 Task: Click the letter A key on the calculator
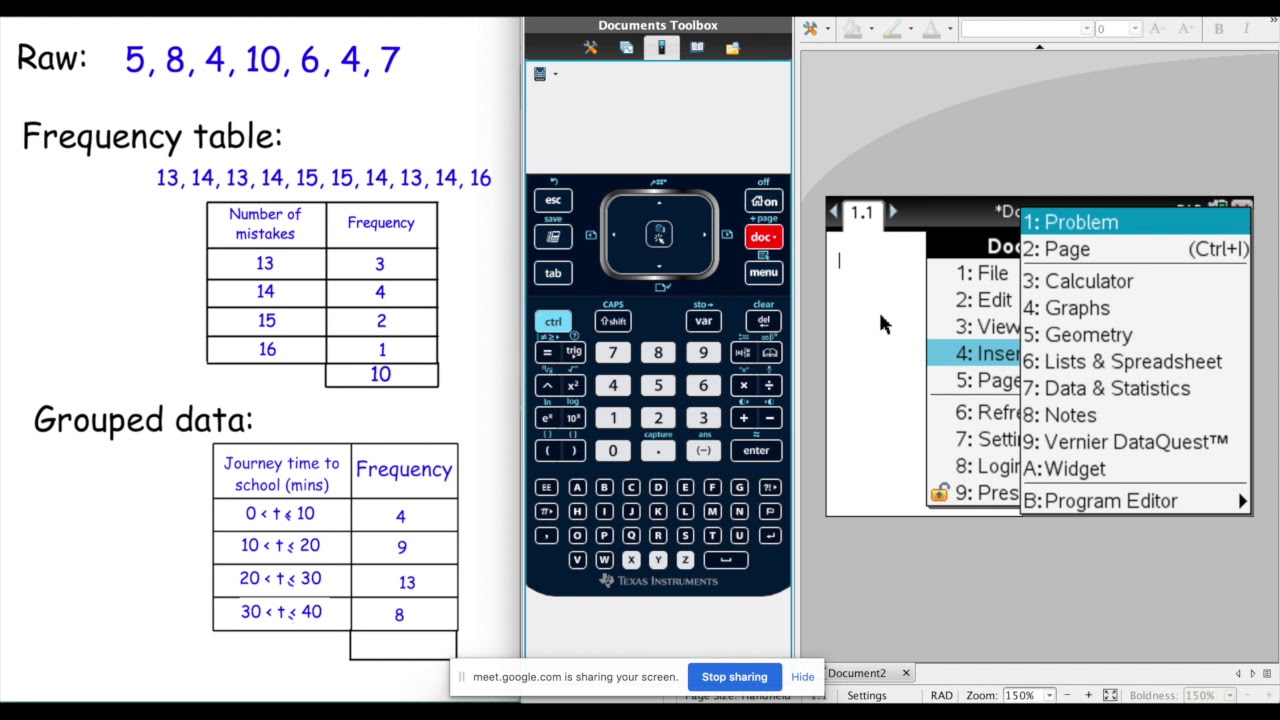point(577,487)
